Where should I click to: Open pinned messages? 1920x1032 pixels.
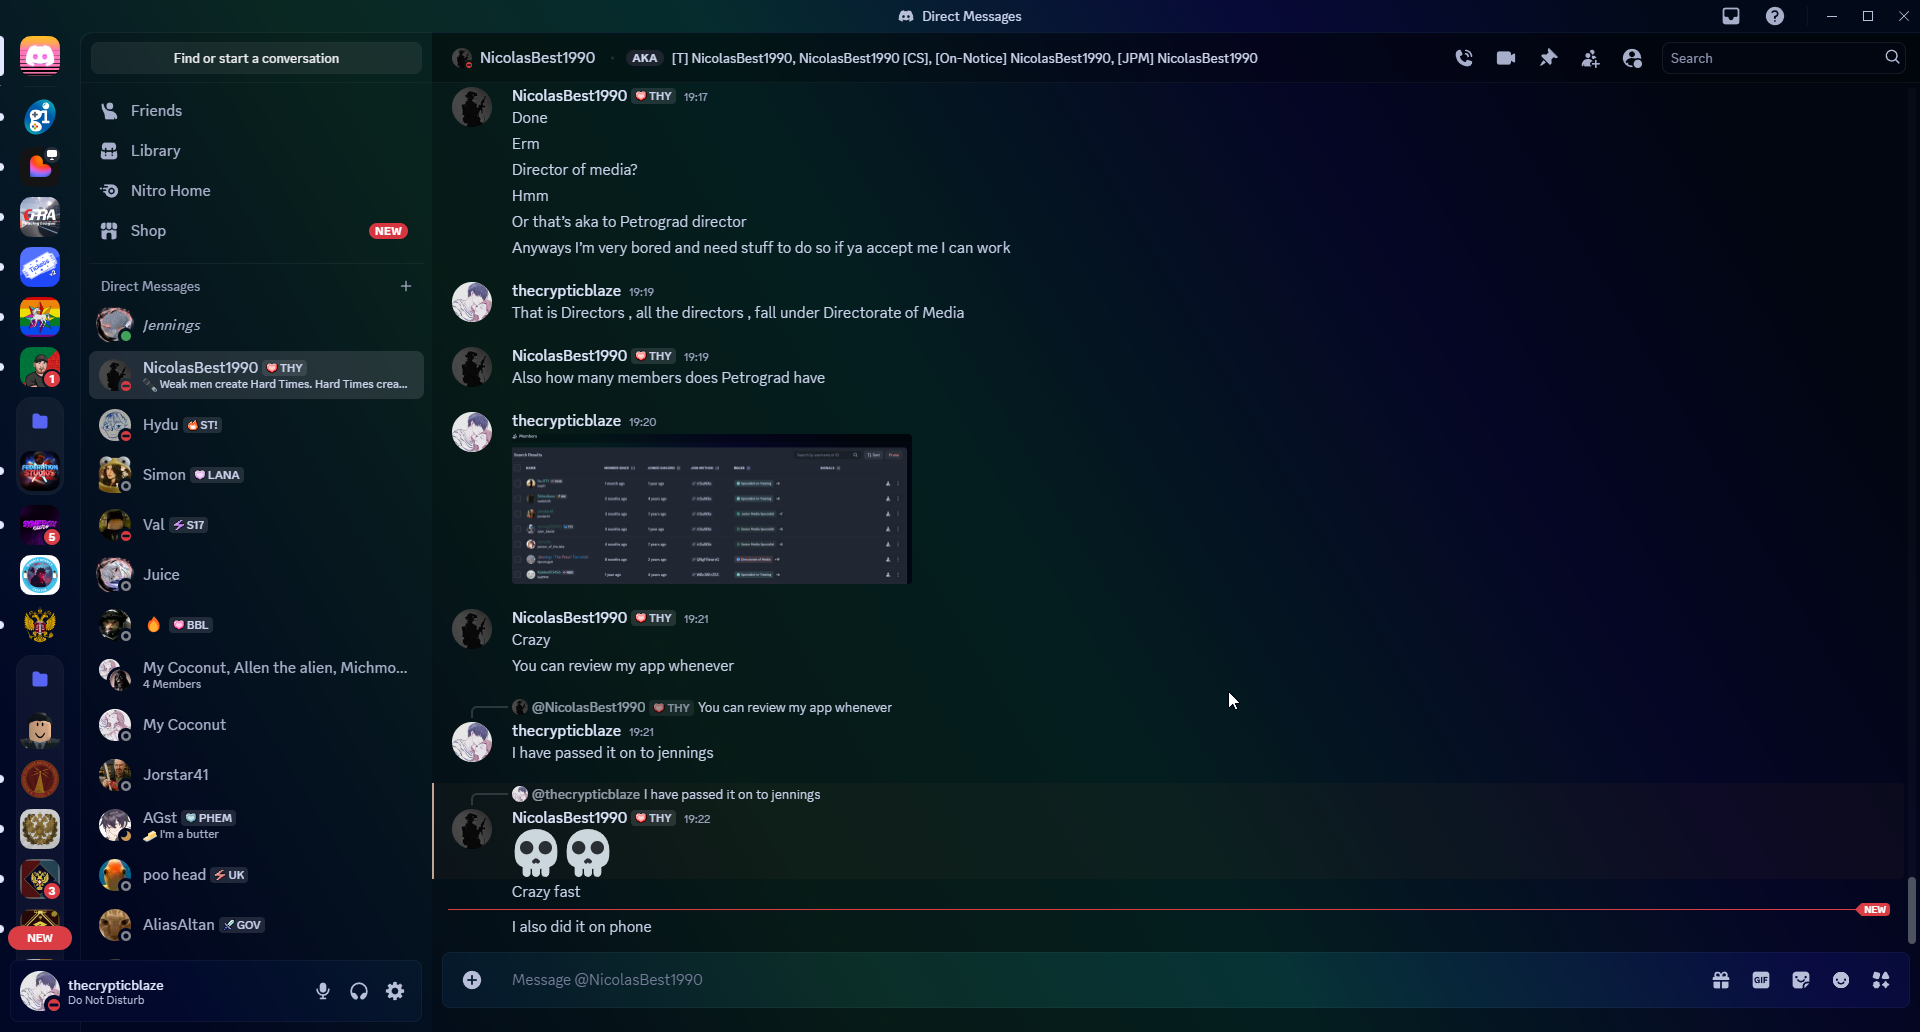(1548, 58)
